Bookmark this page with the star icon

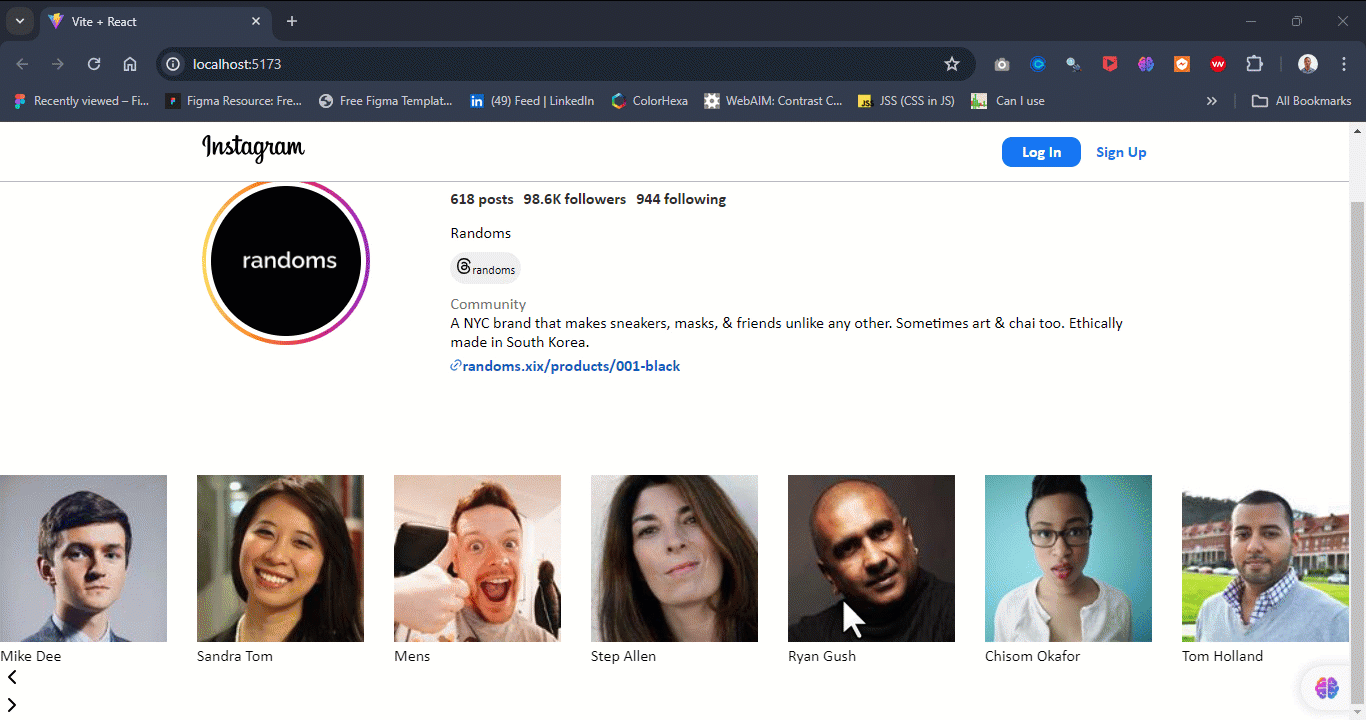[x=952, y=64]
